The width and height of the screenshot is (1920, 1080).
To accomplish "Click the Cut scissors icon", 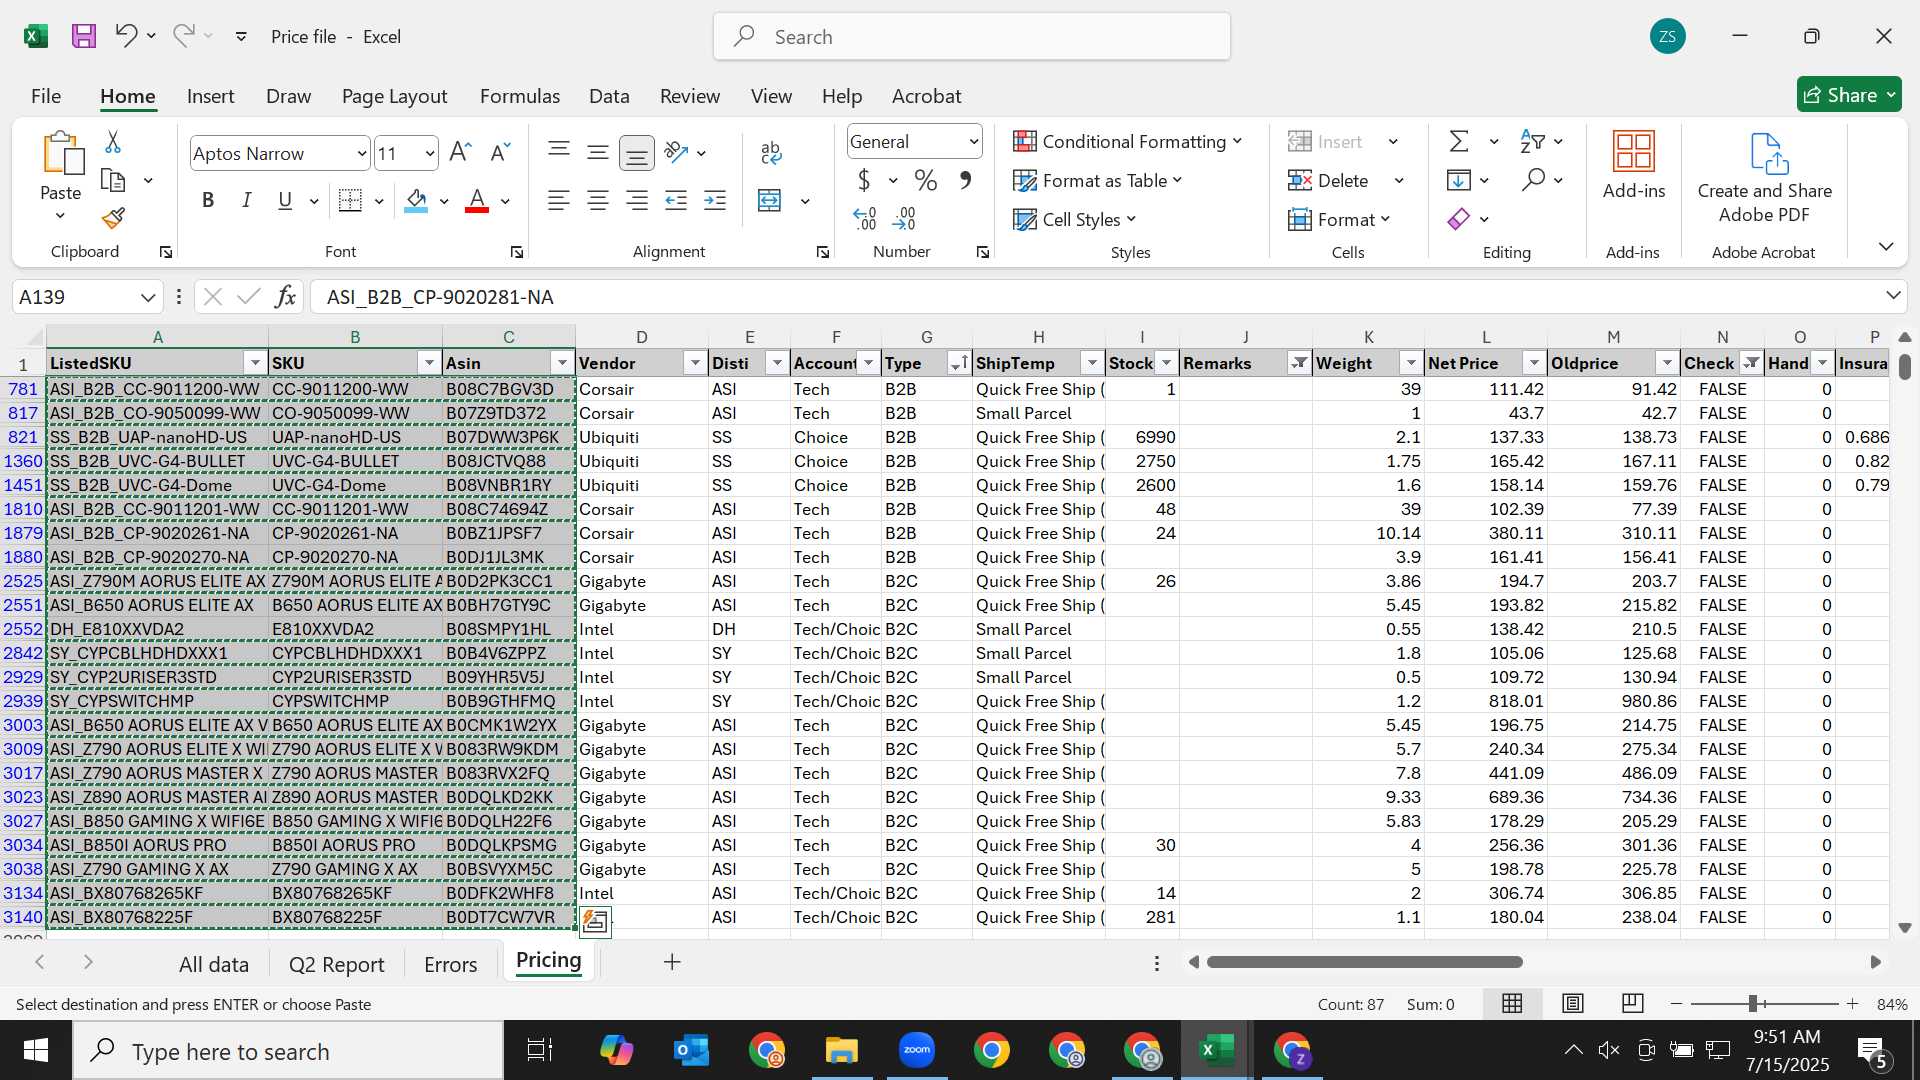I will (113, 142).
